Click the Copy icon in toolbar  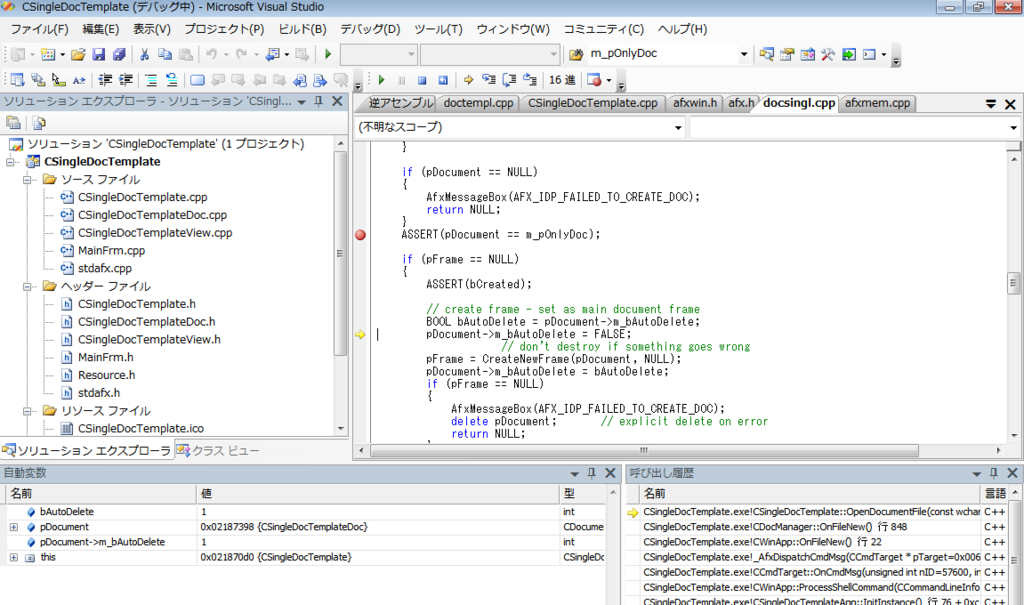(x=165, y=54)
